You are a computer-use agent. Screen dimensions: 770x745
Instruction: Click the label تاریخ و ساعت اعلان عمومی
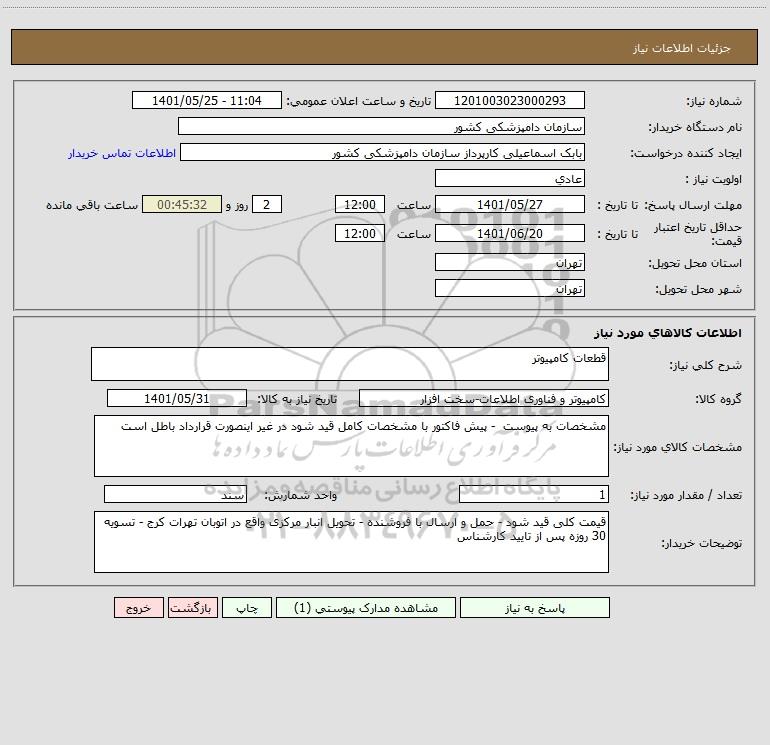[358, 102]
